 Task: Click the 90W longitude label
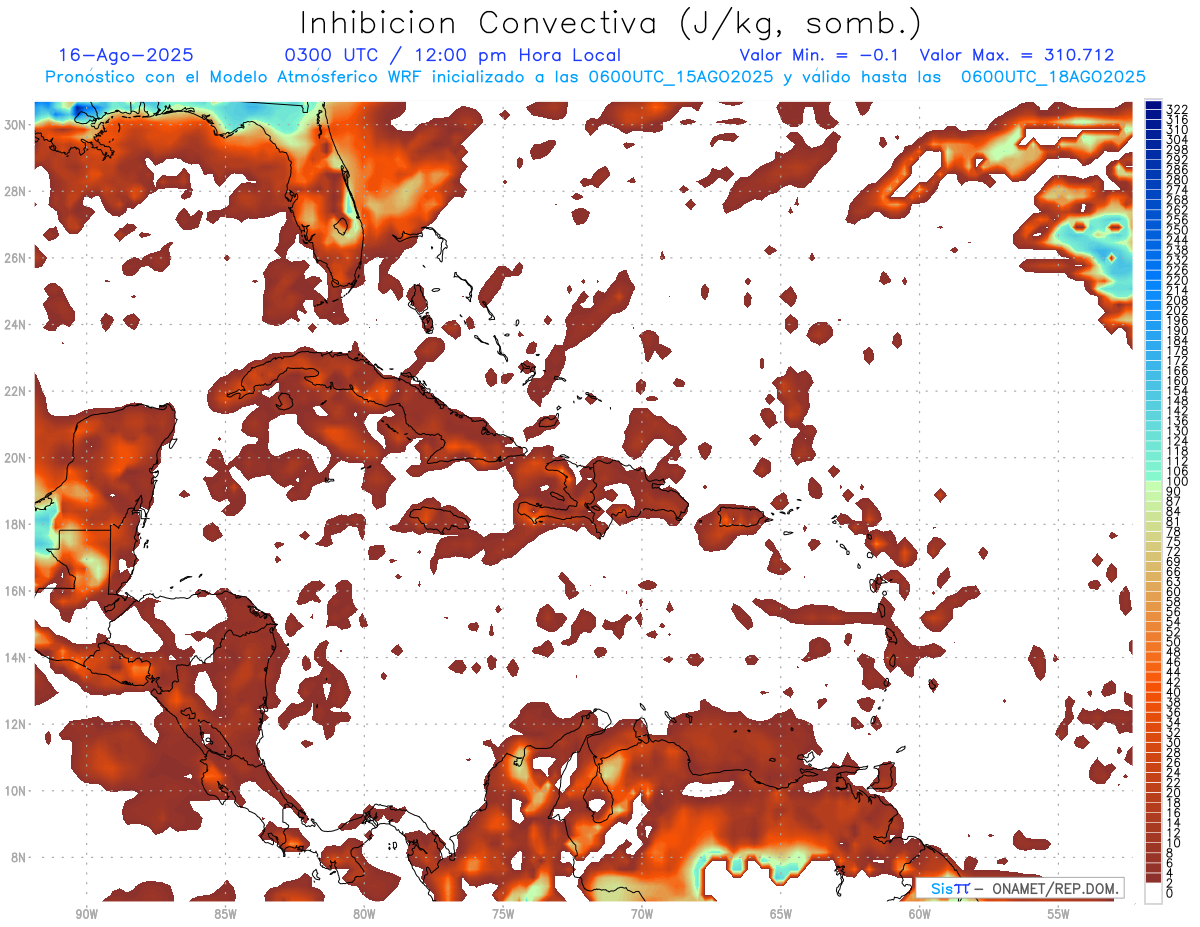(86, 914)
